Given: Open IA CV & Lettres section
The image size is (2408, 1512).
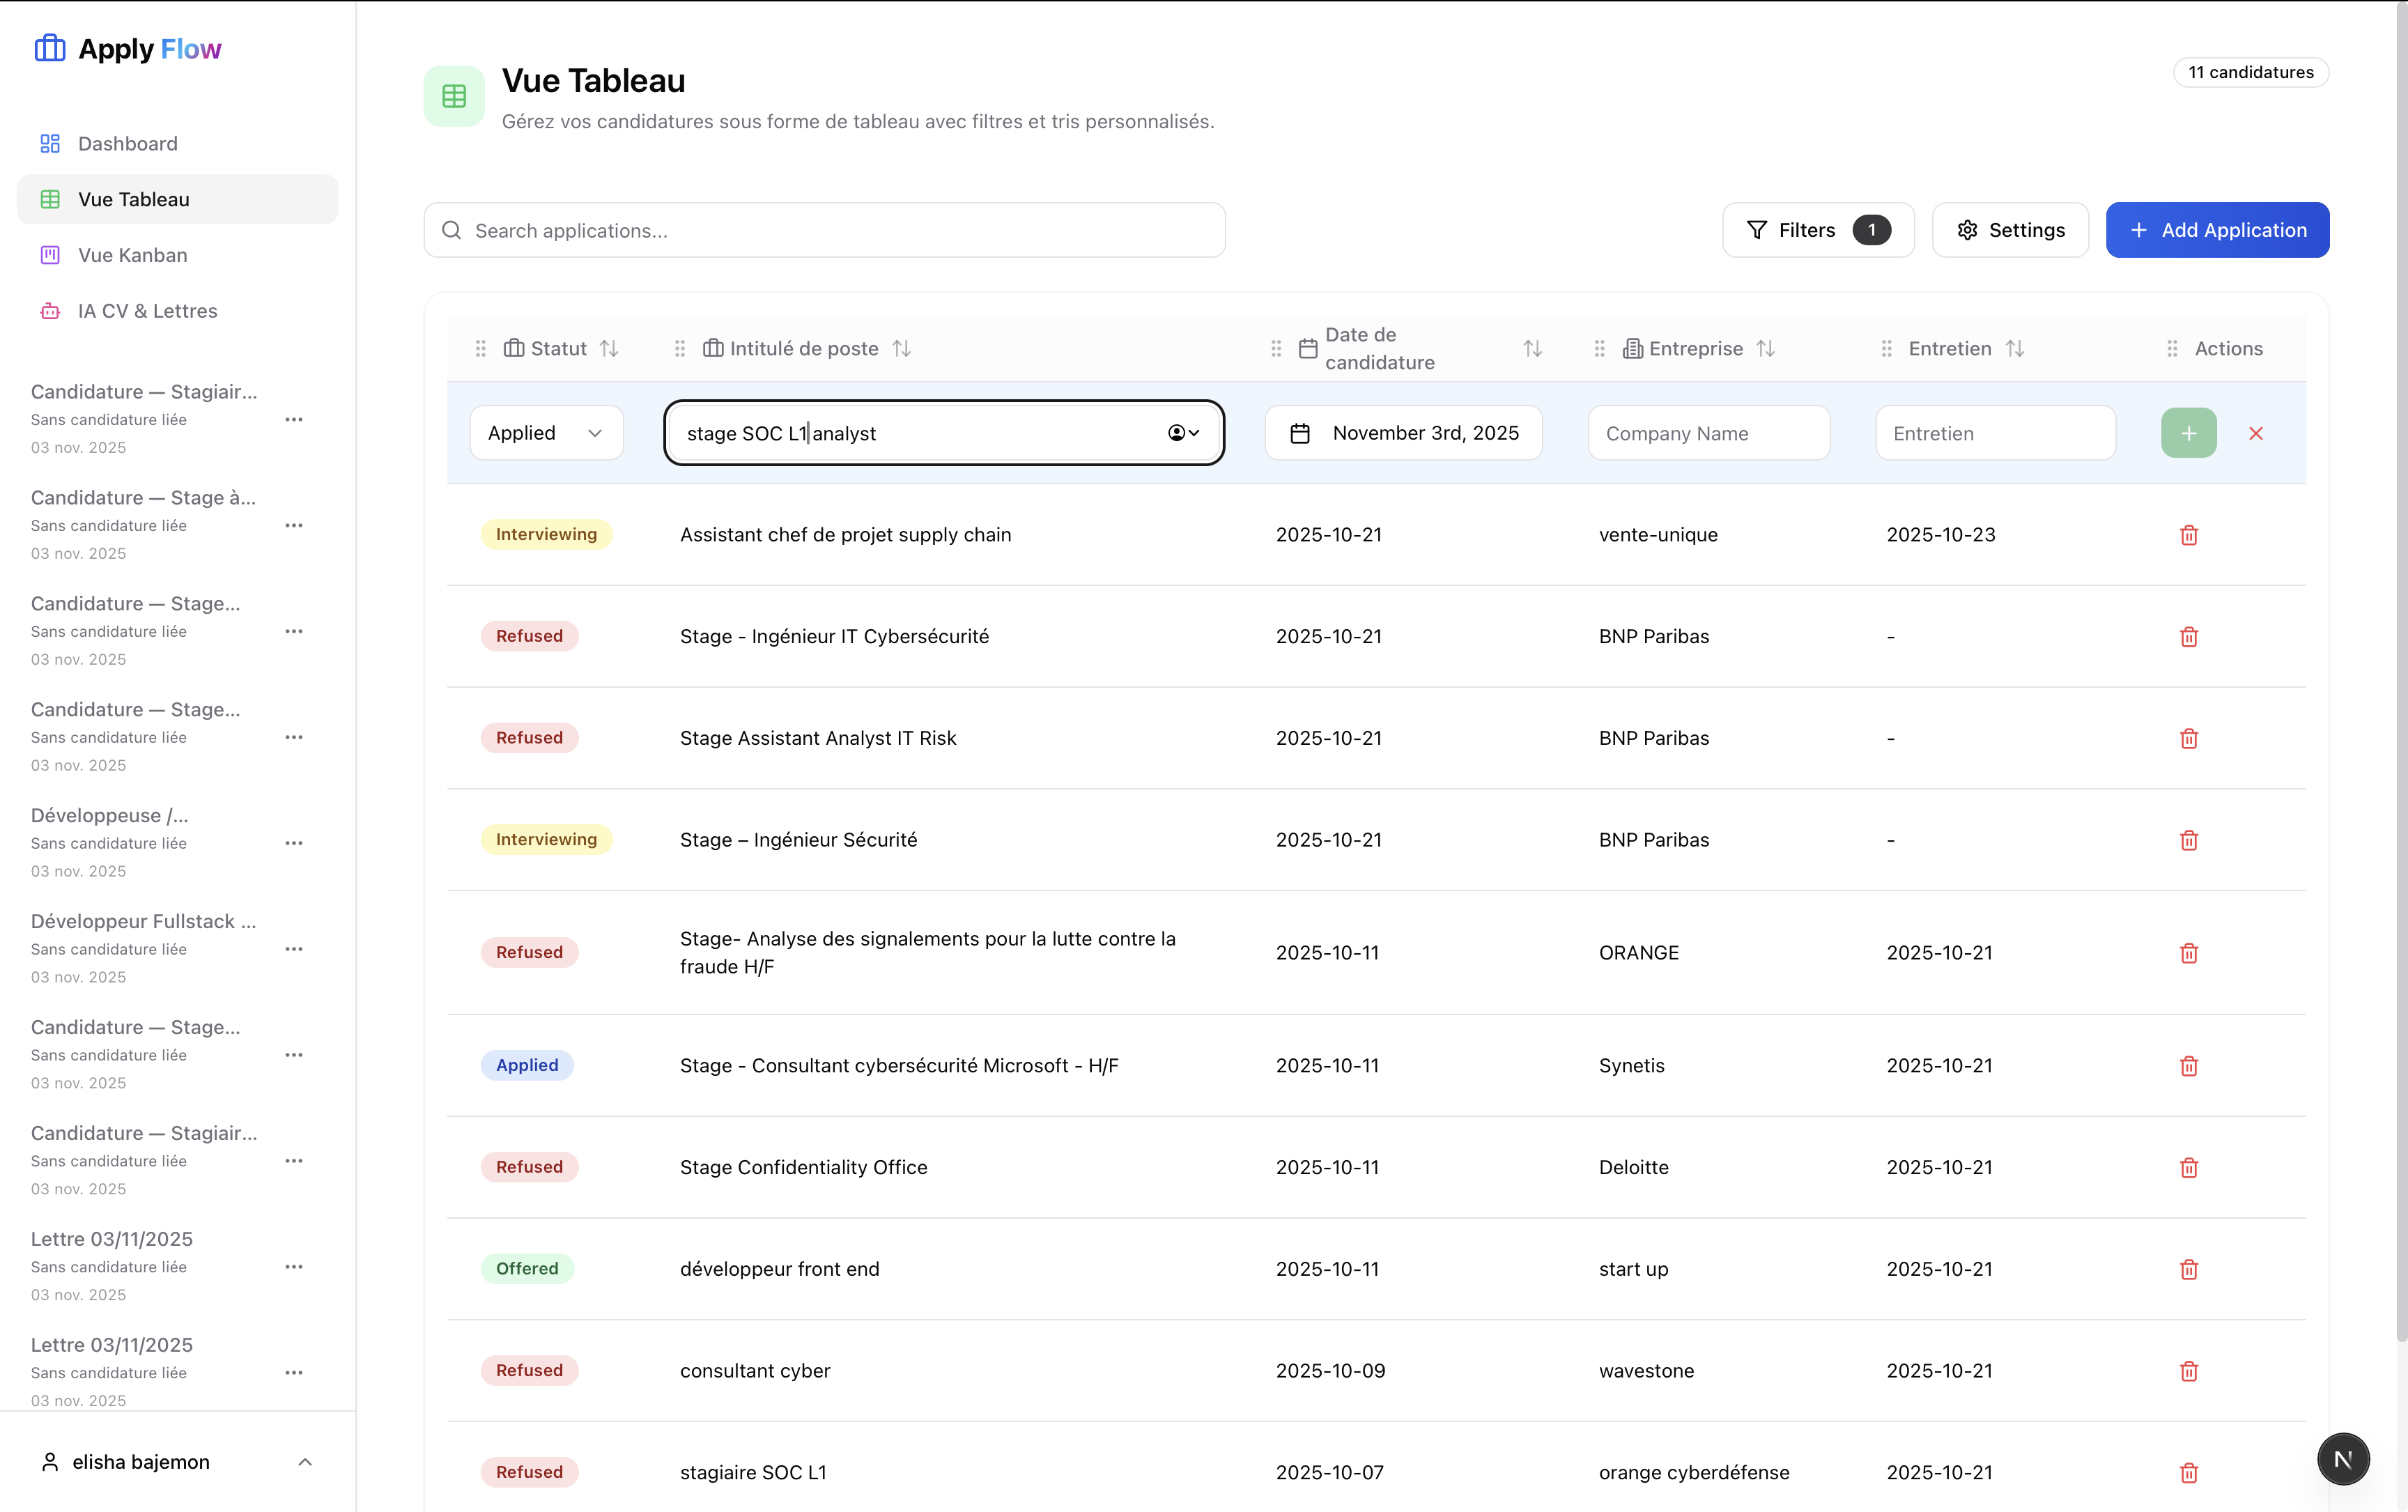Looking at the screenshot, I should click(x=147, y=311).
